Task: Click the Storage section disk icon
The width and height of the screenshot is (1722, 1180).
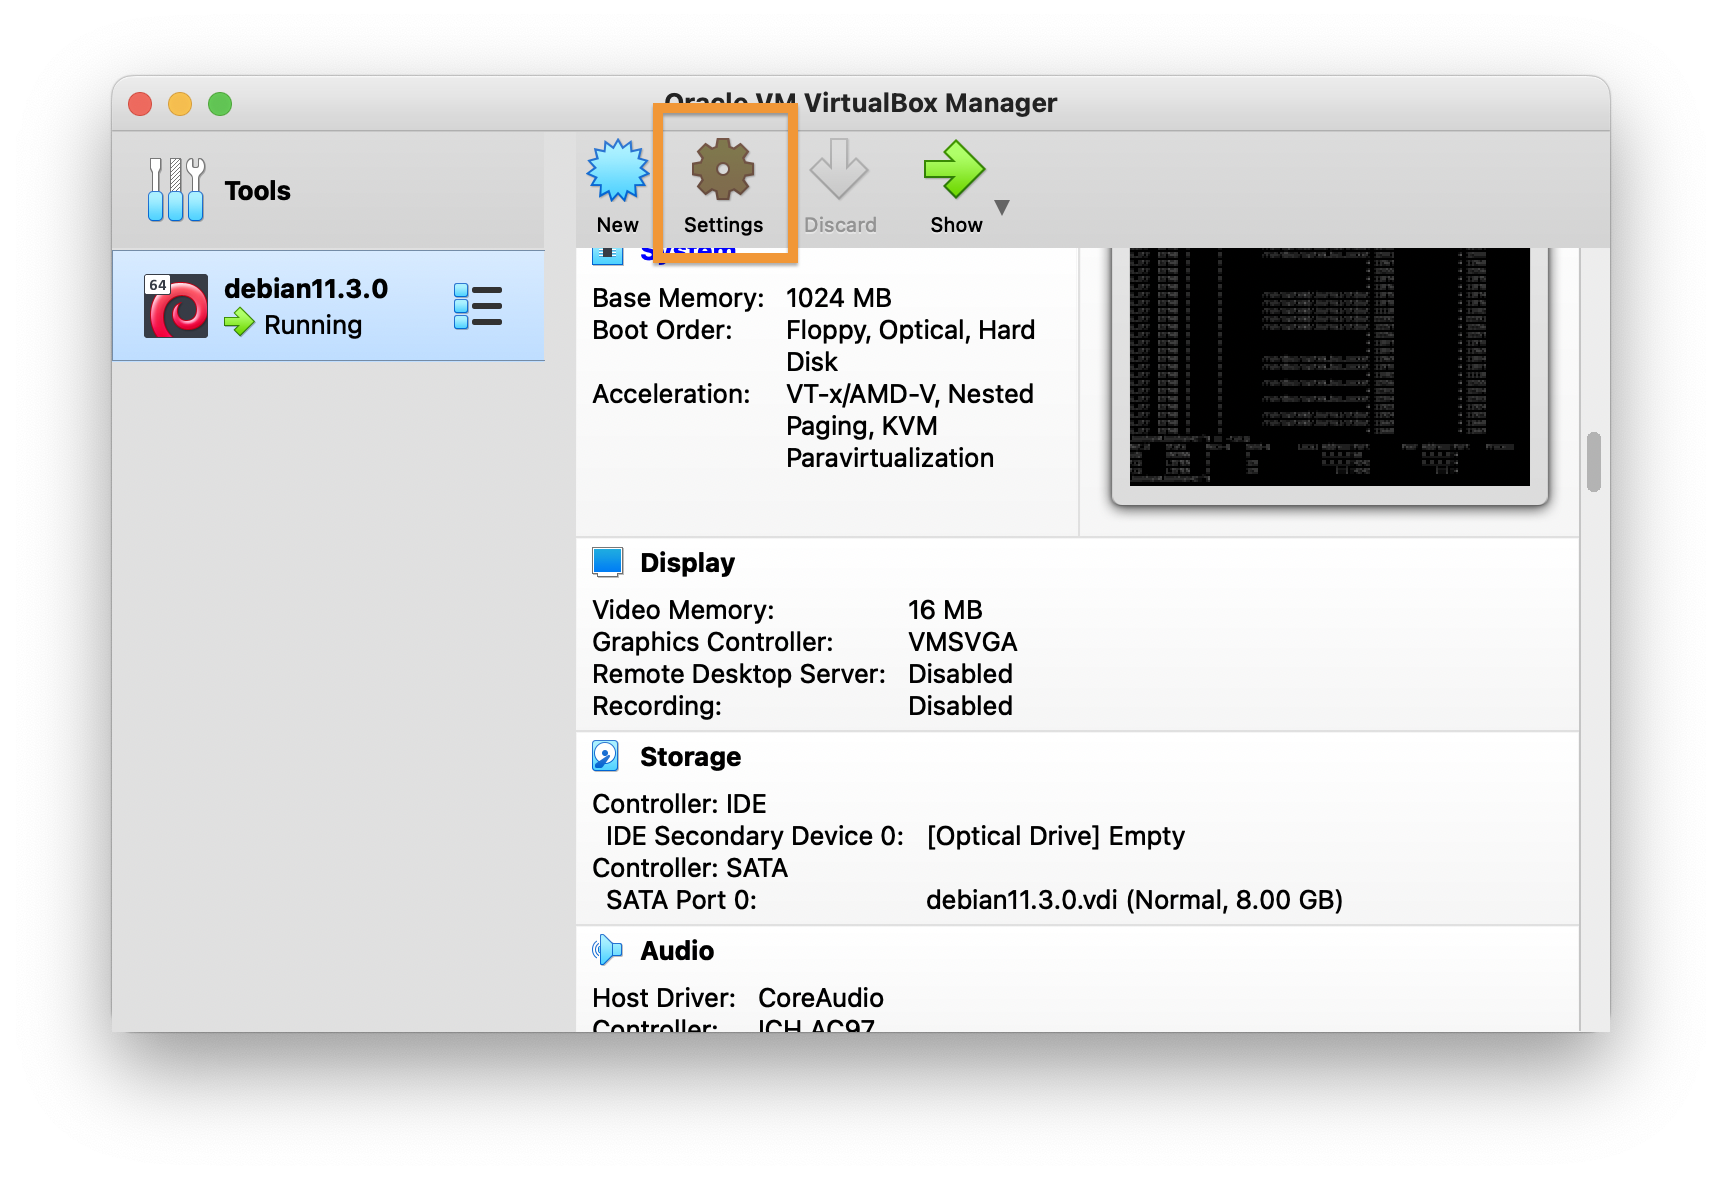Action: [x=606, y=757]
